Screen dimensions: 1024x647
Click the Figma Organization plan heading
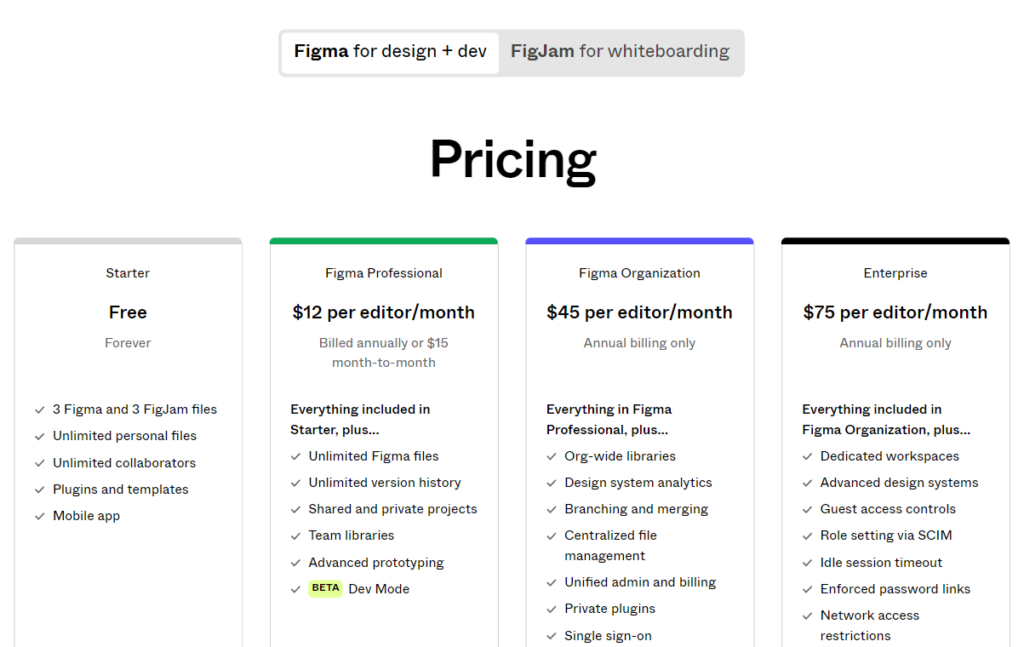639,273
